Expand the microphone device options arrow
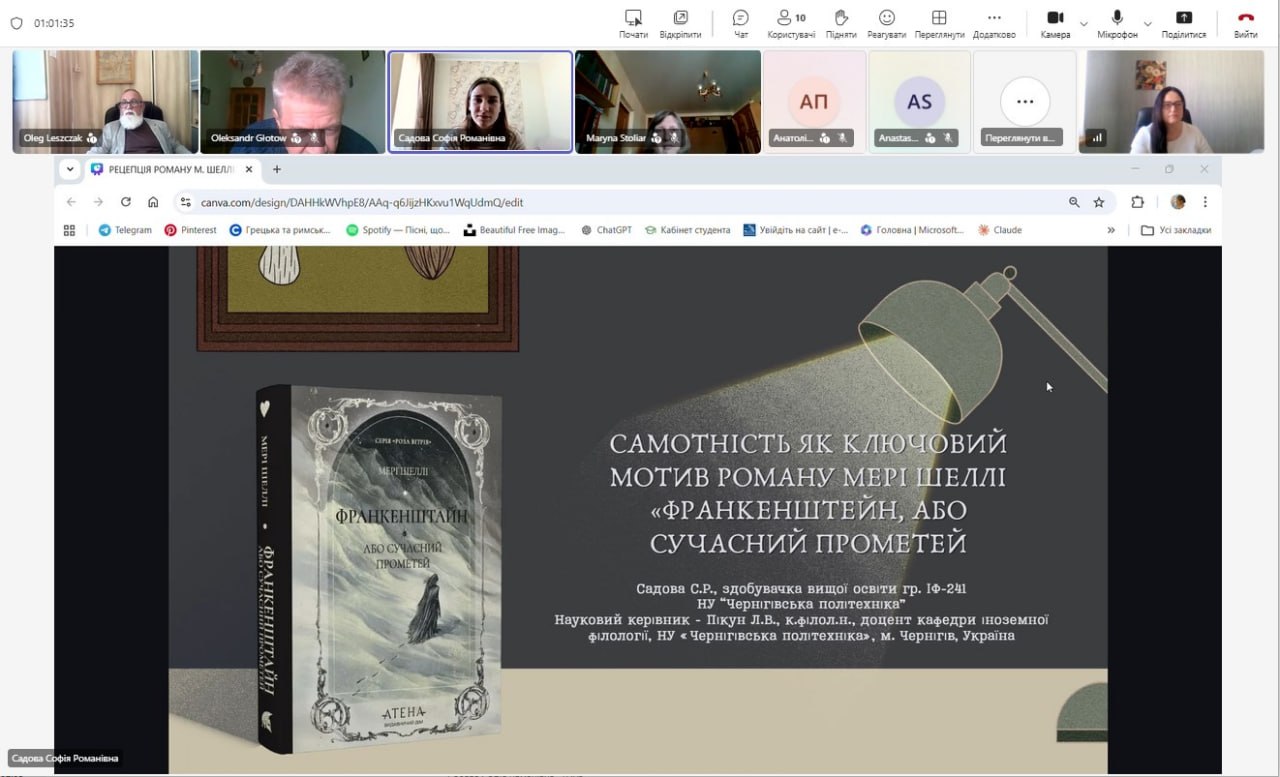The height and width of the screenshot is (777, 1280). point(1148,23)
